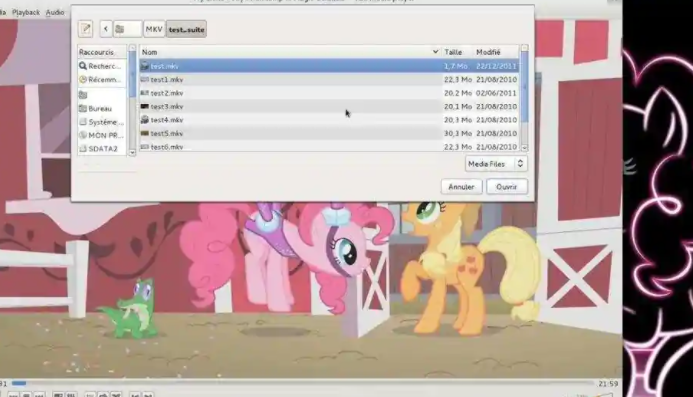Select the Système... file system shortcut
The image size is (693, 397).
(x=101, y=122)
